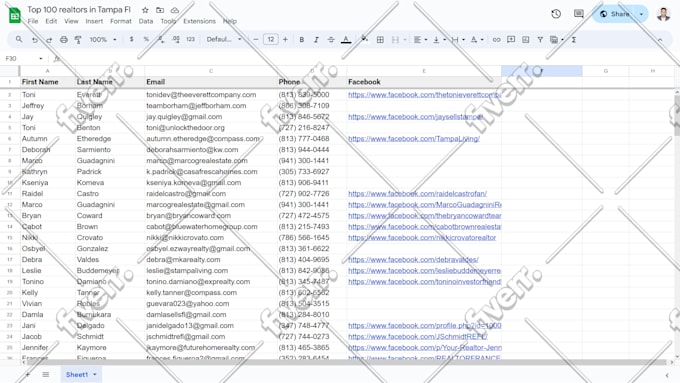Format as currency dollar sign

coord(131,39)
